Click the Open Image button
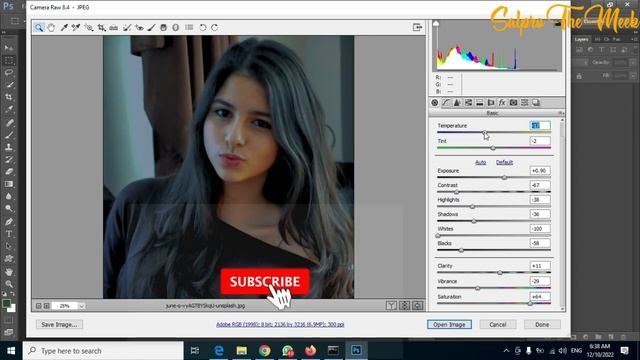The image size is (640, 360). click(x=449, y=324)
